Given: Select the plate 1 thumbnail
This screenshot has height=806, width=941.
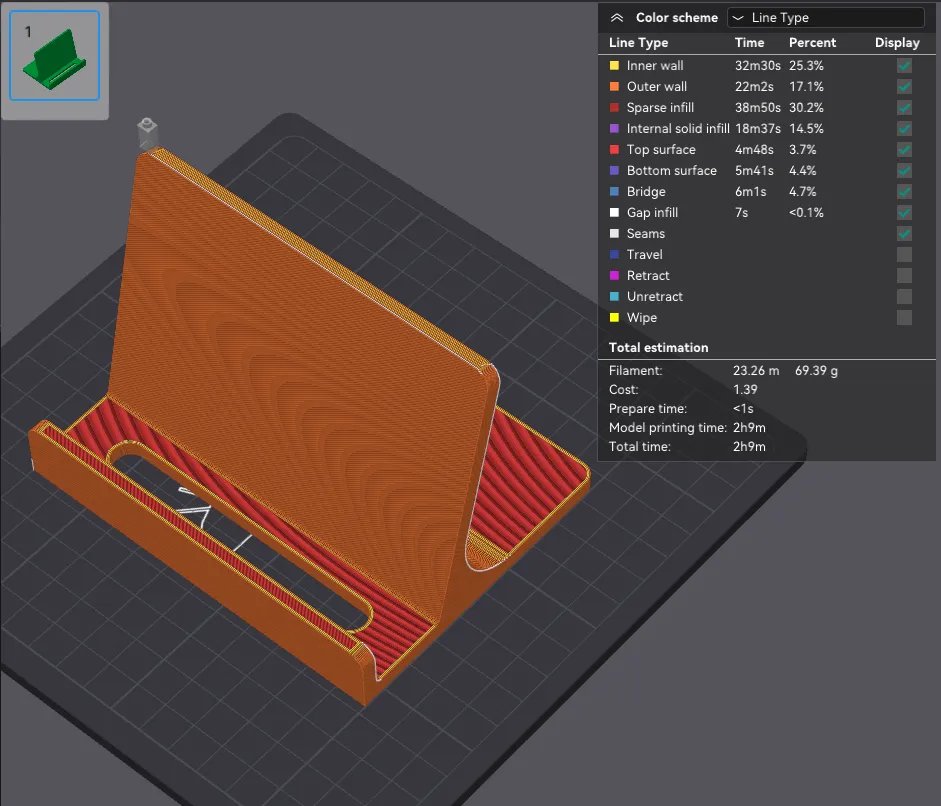Looking at the screenshot, I should [55, 55].
